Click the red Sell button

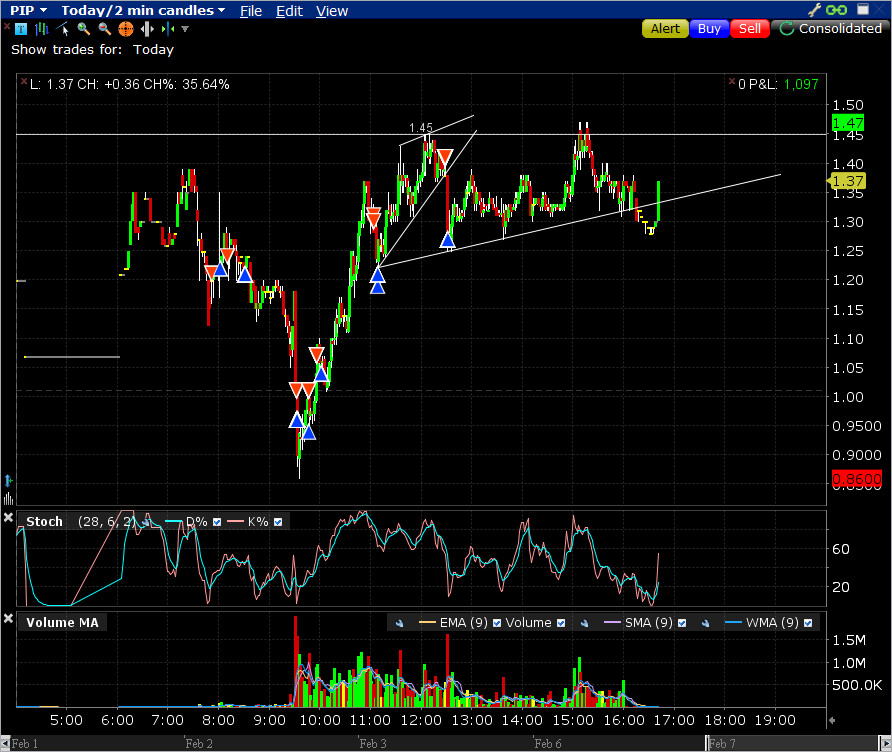pos(750,28)
